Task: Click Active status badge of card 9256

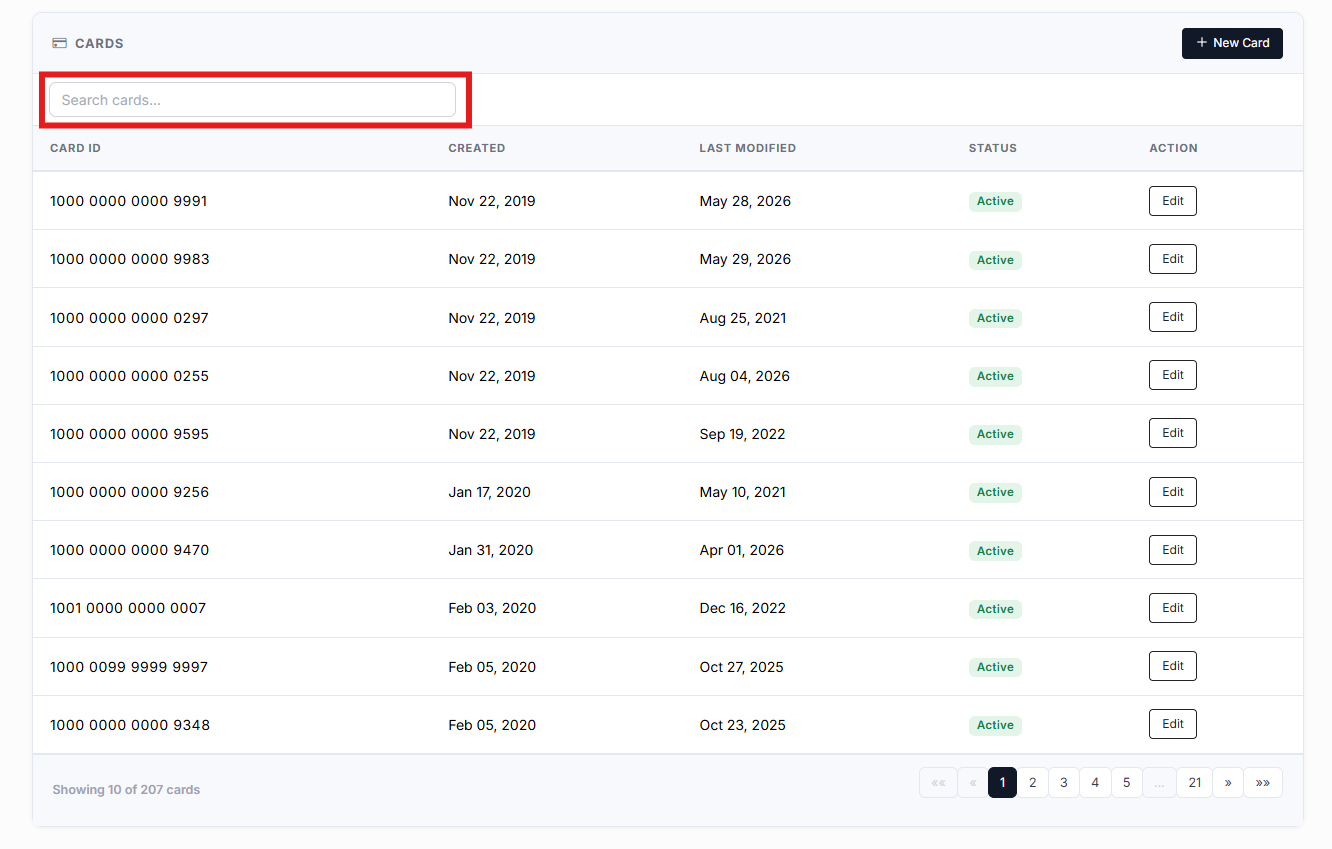Action: (x=995, y=492)
